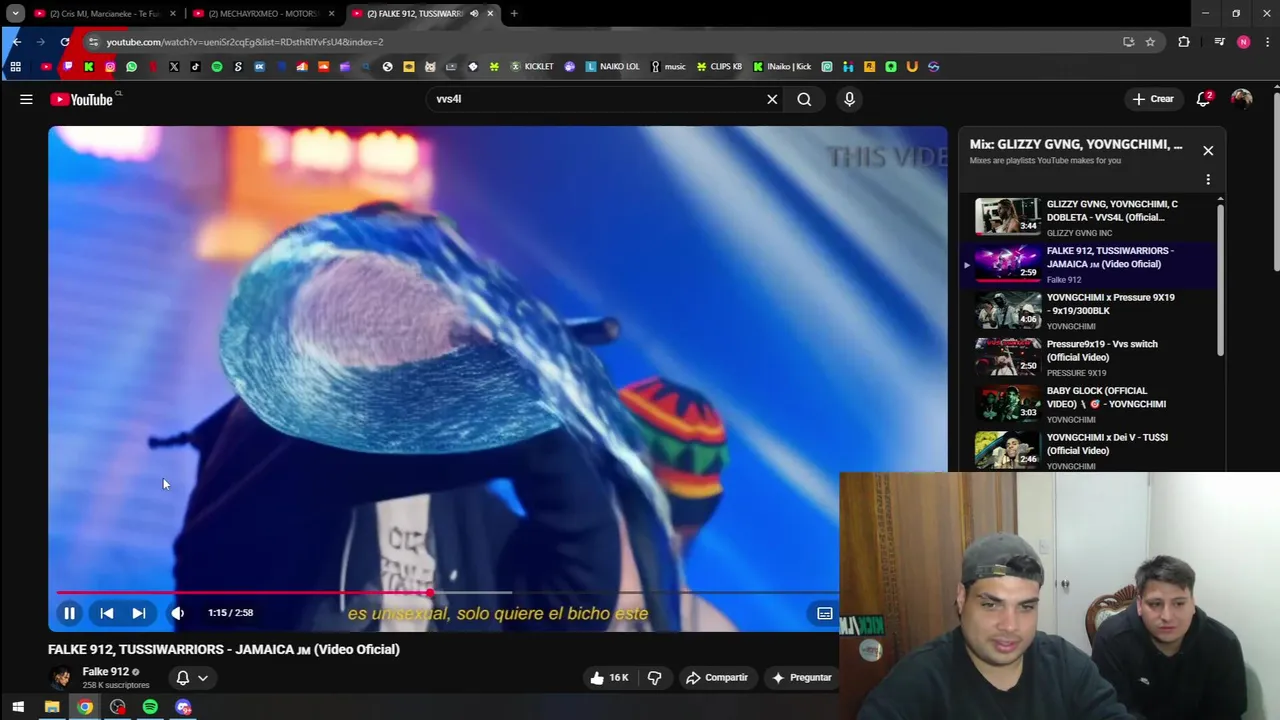This screenshot has height=720, width=1280.
Task: Pause the playing video
Action: [70, 613]
